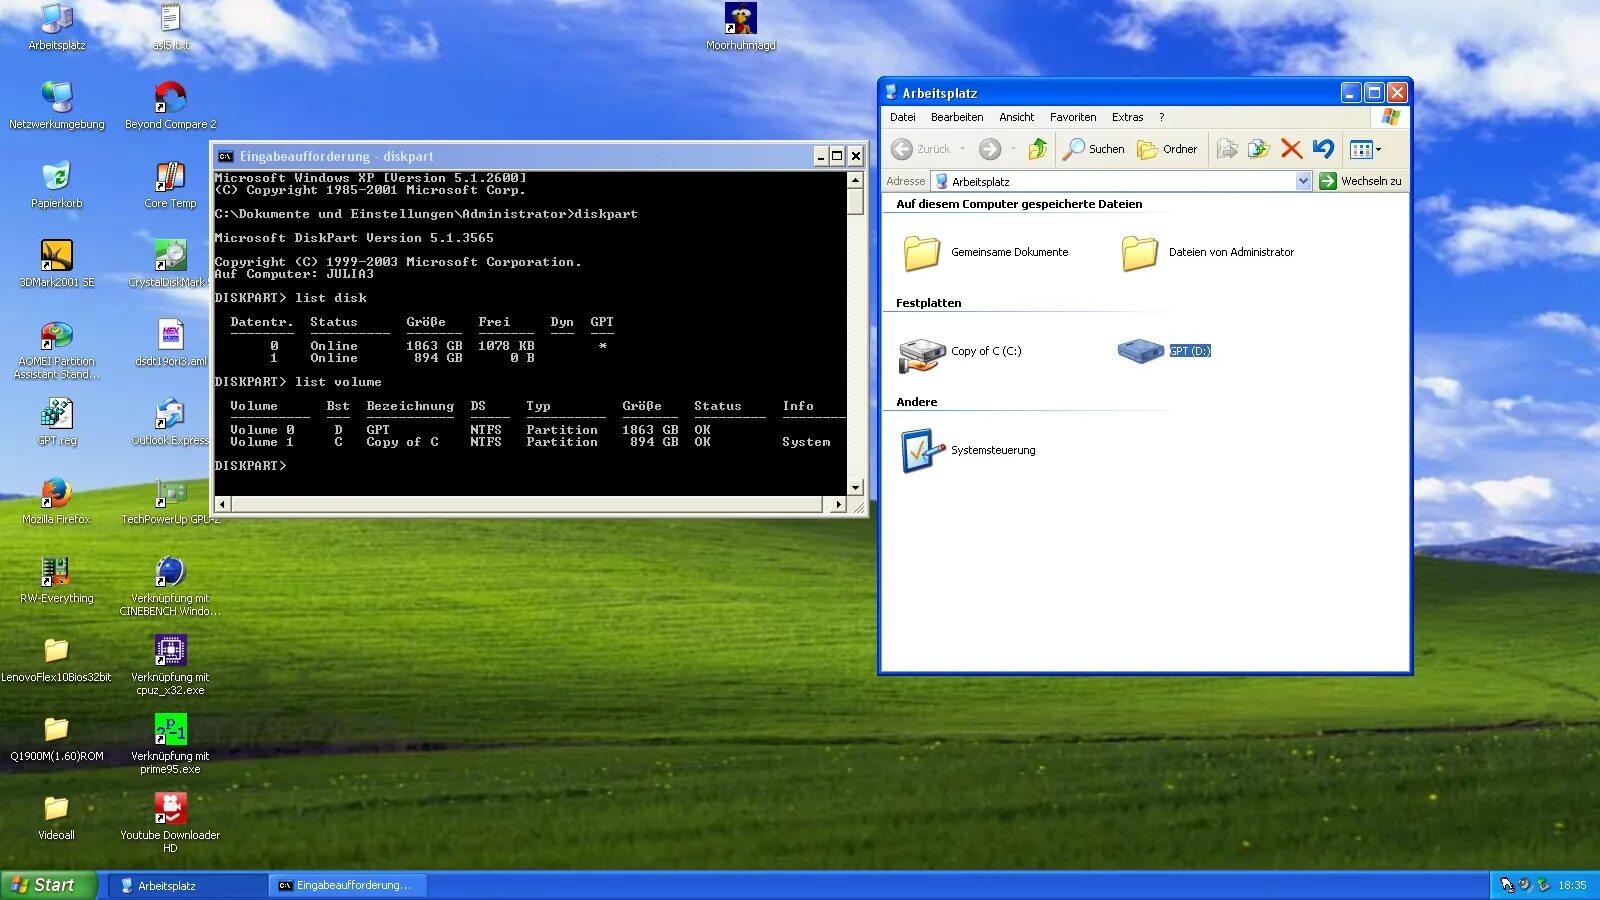Select the asl5.txt file on the desktop

coord(170,27)
